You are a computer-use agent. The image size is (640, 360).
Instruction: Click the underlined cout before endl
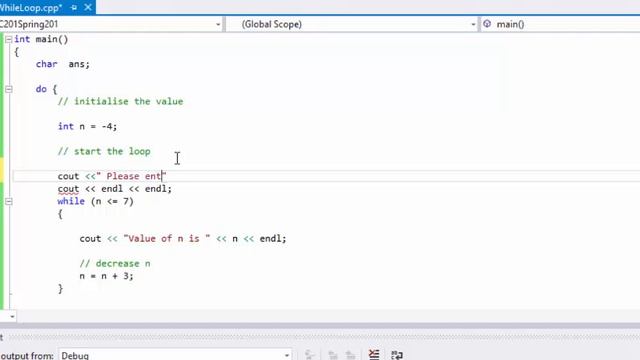tap(68, 189)
